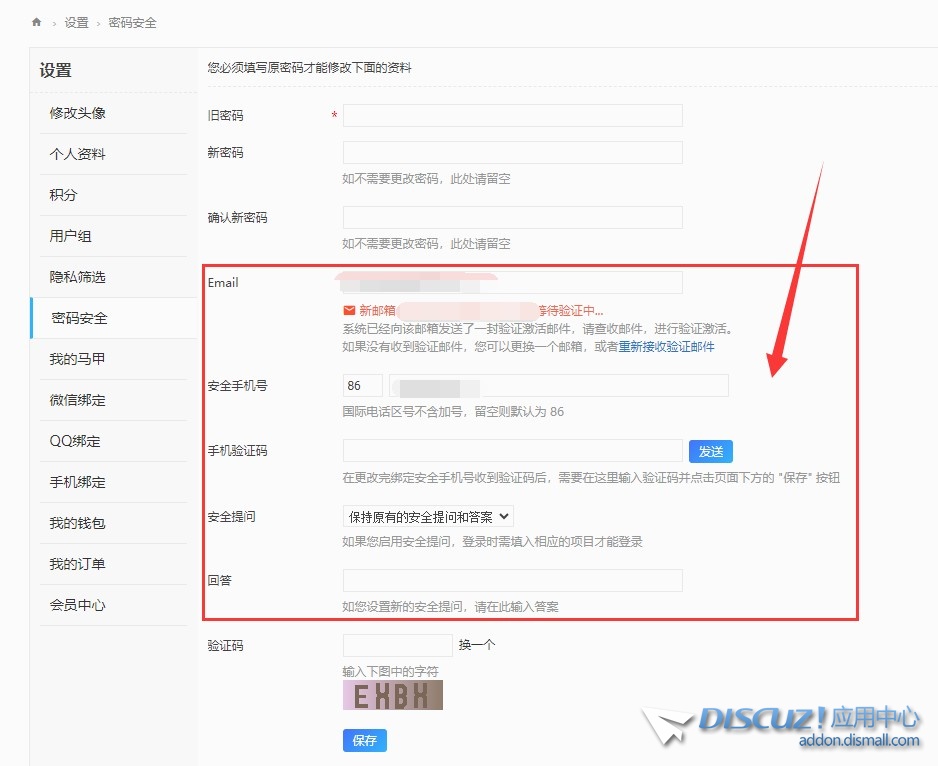Open 个人资料 in settings sidebar

(78, 154)
